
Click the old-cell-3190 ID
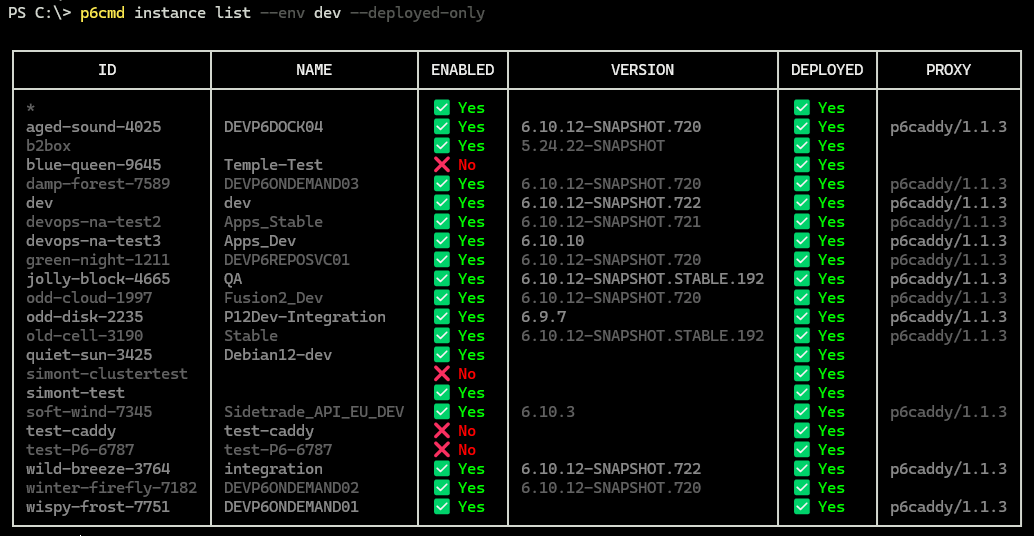point(84,336)
